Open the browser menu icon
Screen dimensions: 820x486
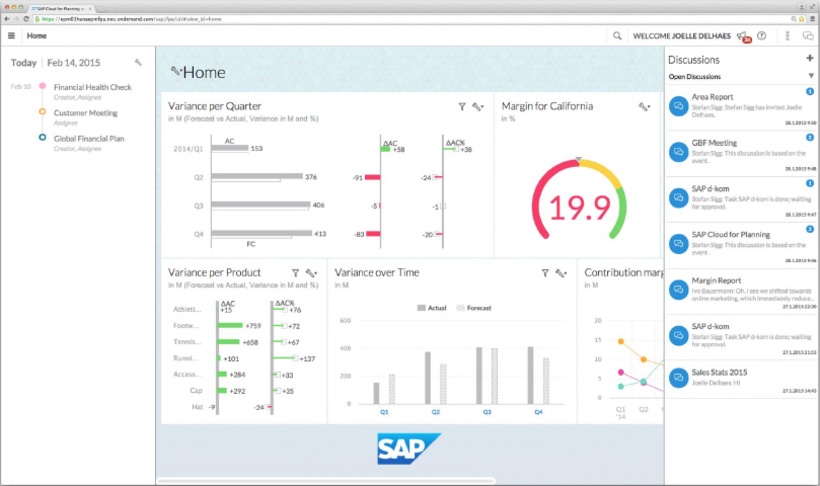click(x=812, y=19)
